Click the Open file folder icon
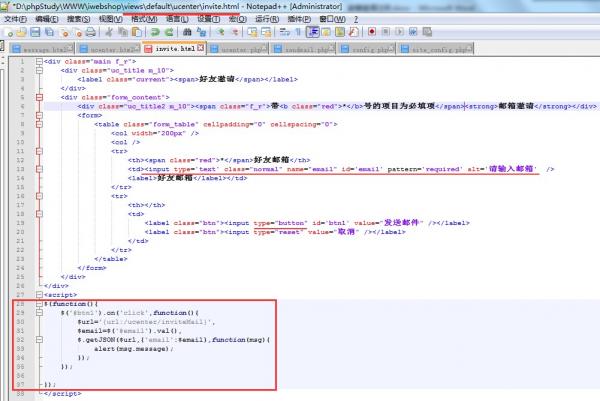The image size is (600, 401). (21, 32)
